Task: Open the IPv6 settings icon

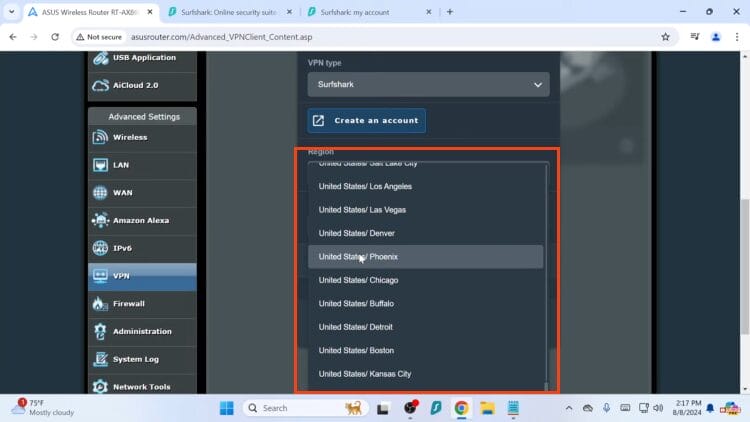Action: point(100,248)
